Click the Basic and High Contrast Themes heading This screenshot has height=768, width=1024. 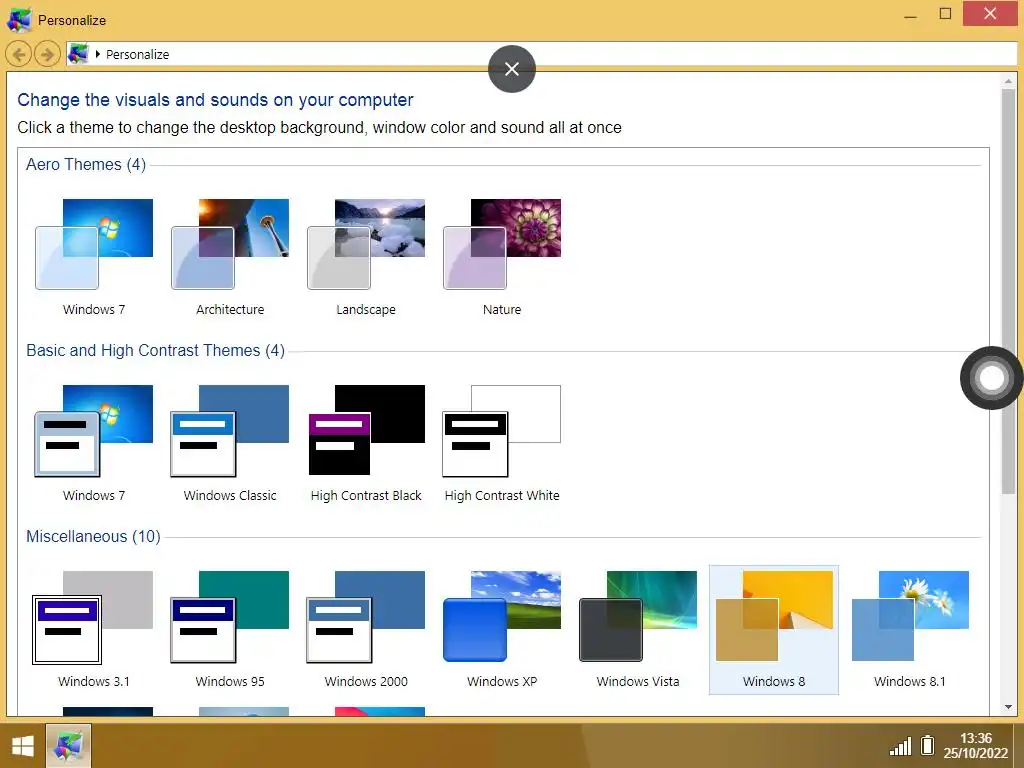coord(155,351)
